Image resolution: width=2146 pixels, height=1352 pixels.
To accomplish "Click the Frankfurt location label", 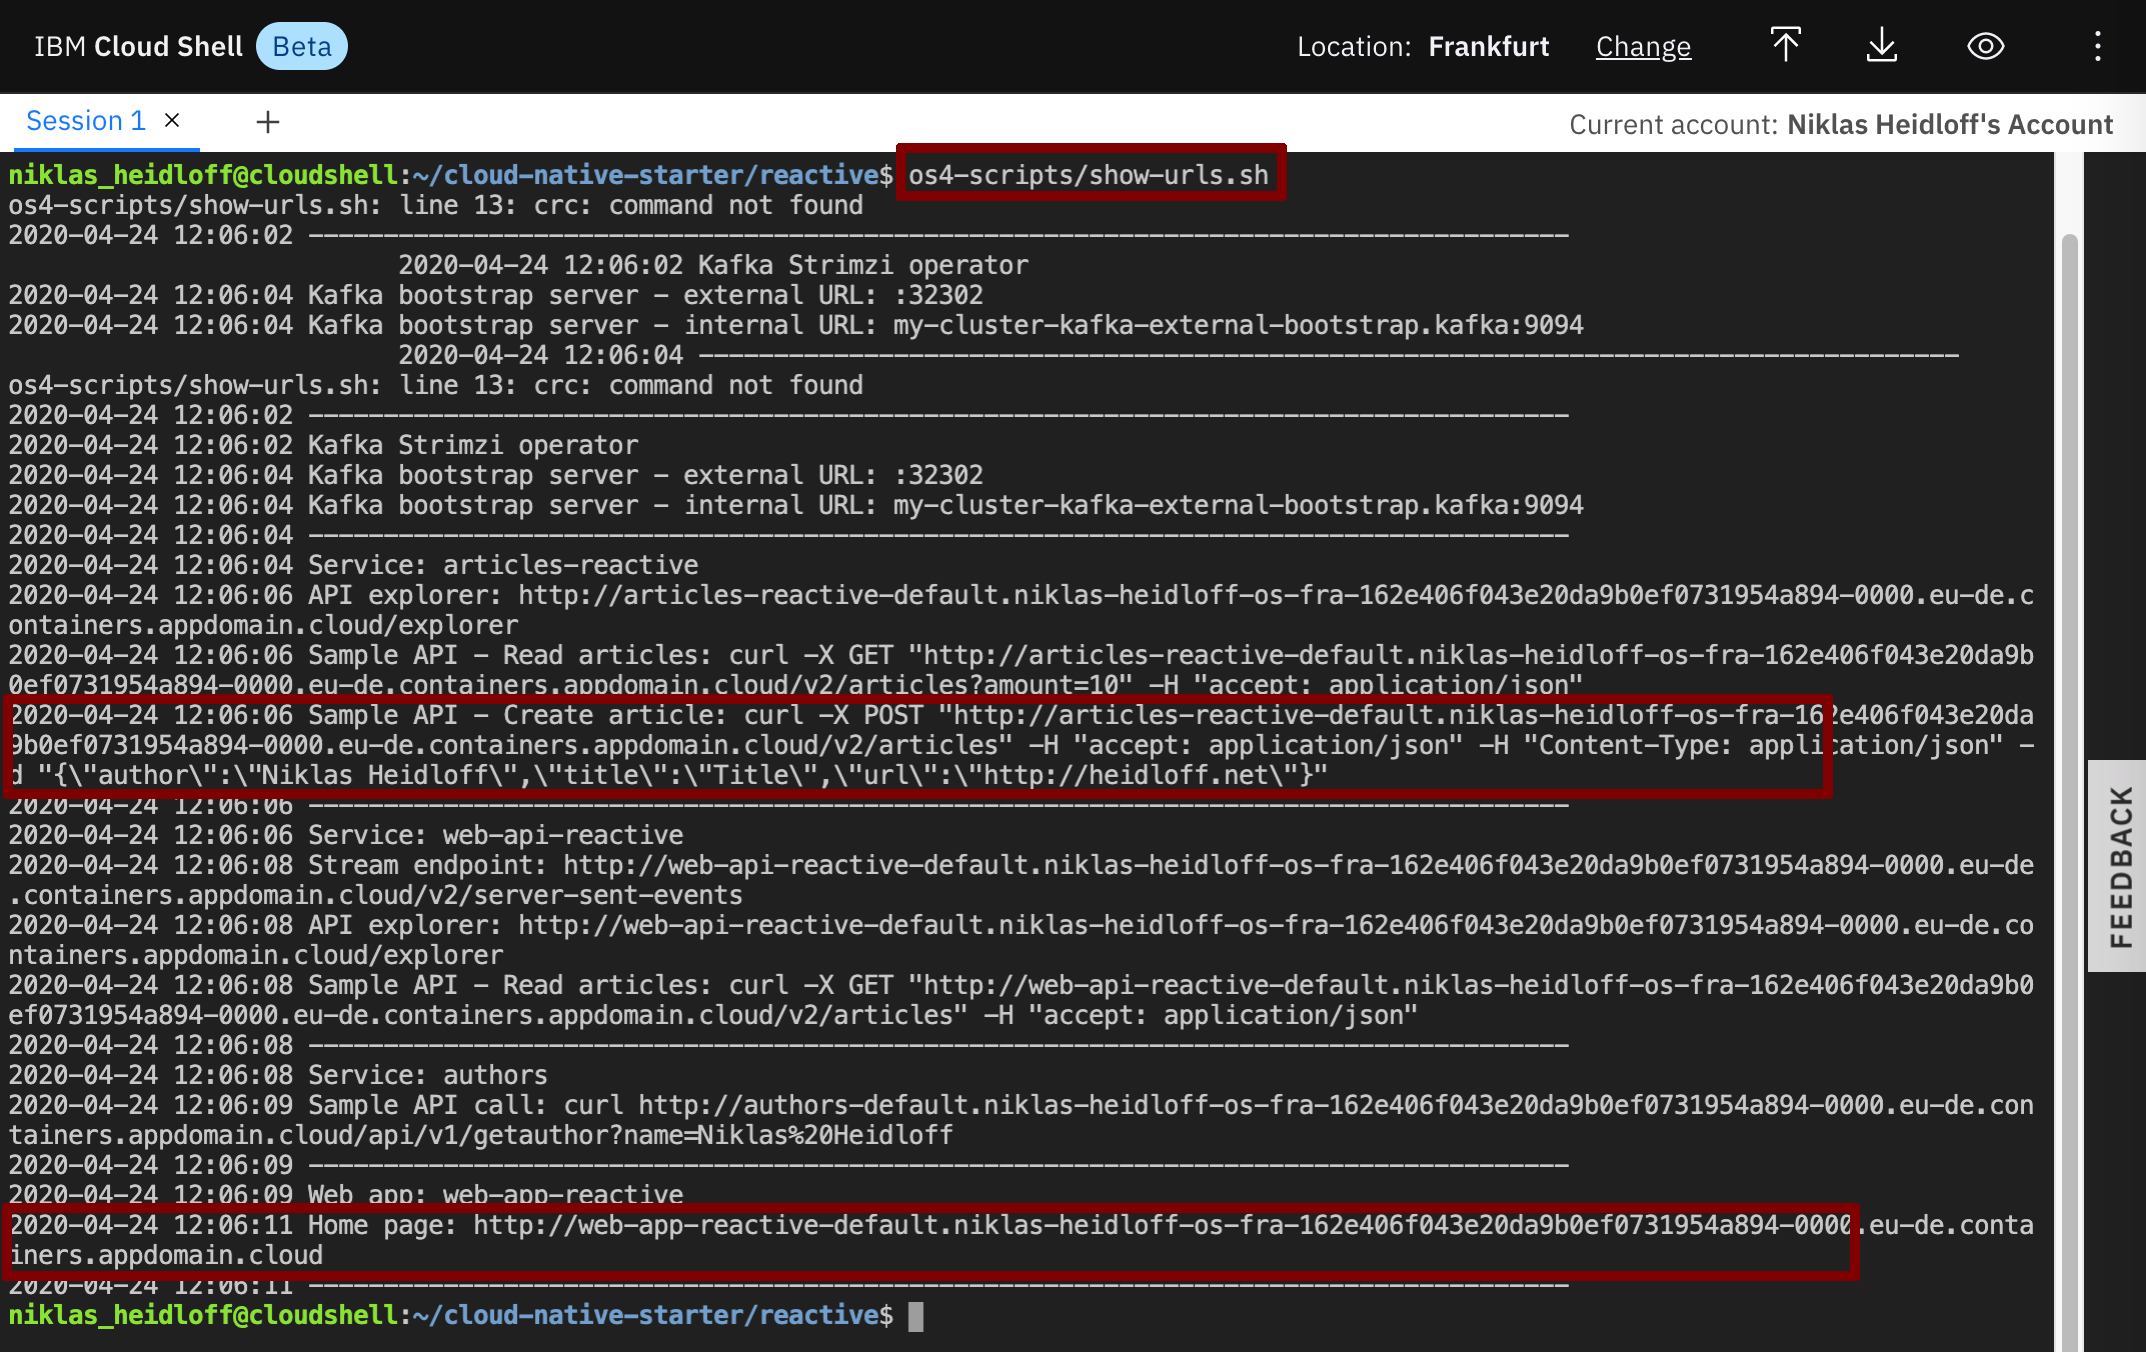I will (1488, 46).
